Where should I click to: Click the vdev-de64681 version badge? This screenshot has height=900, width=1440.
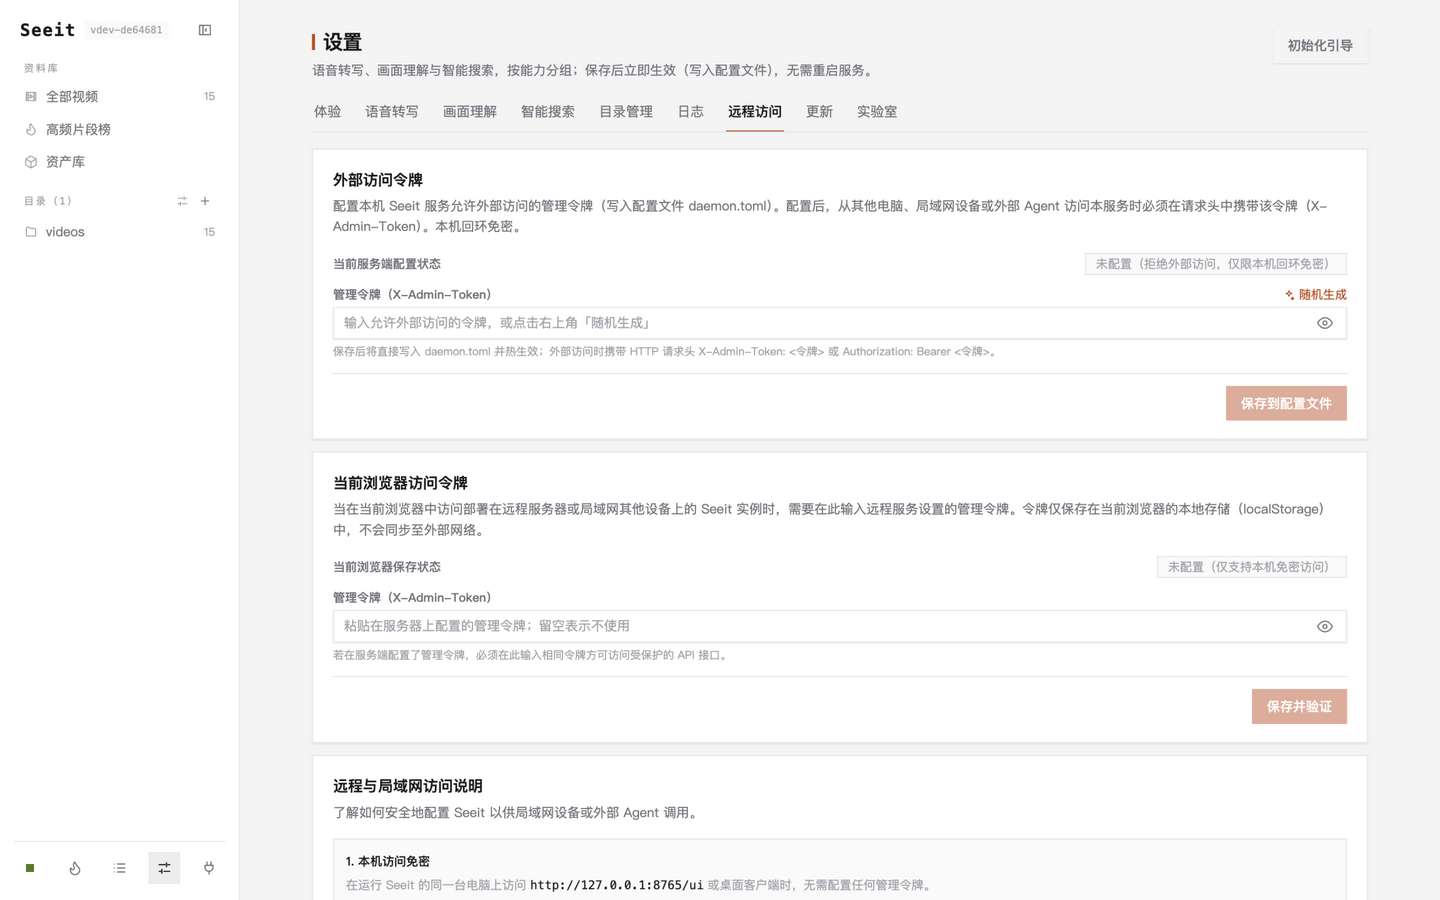coord(126,30)
